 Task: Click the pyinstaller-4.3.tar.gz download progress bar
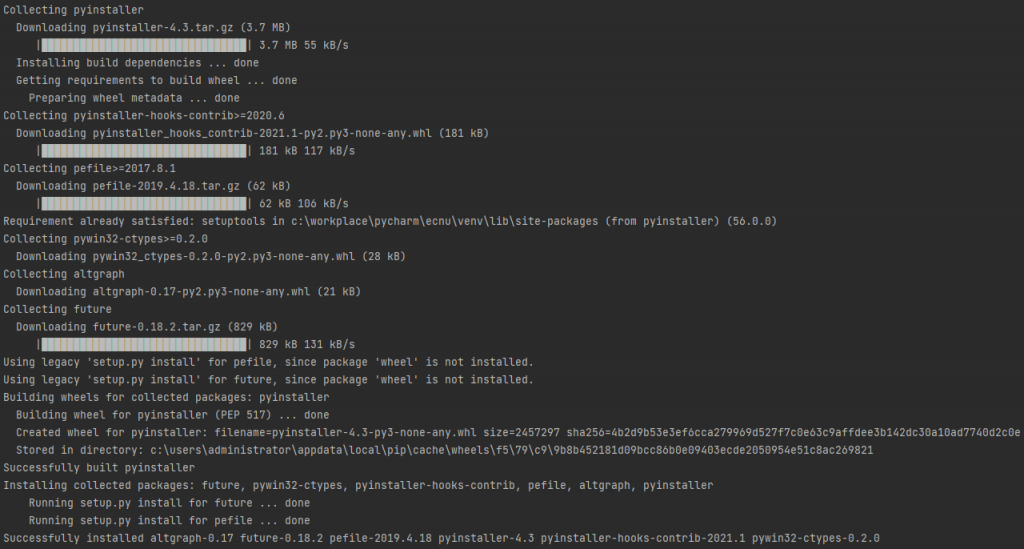point(144,45)
